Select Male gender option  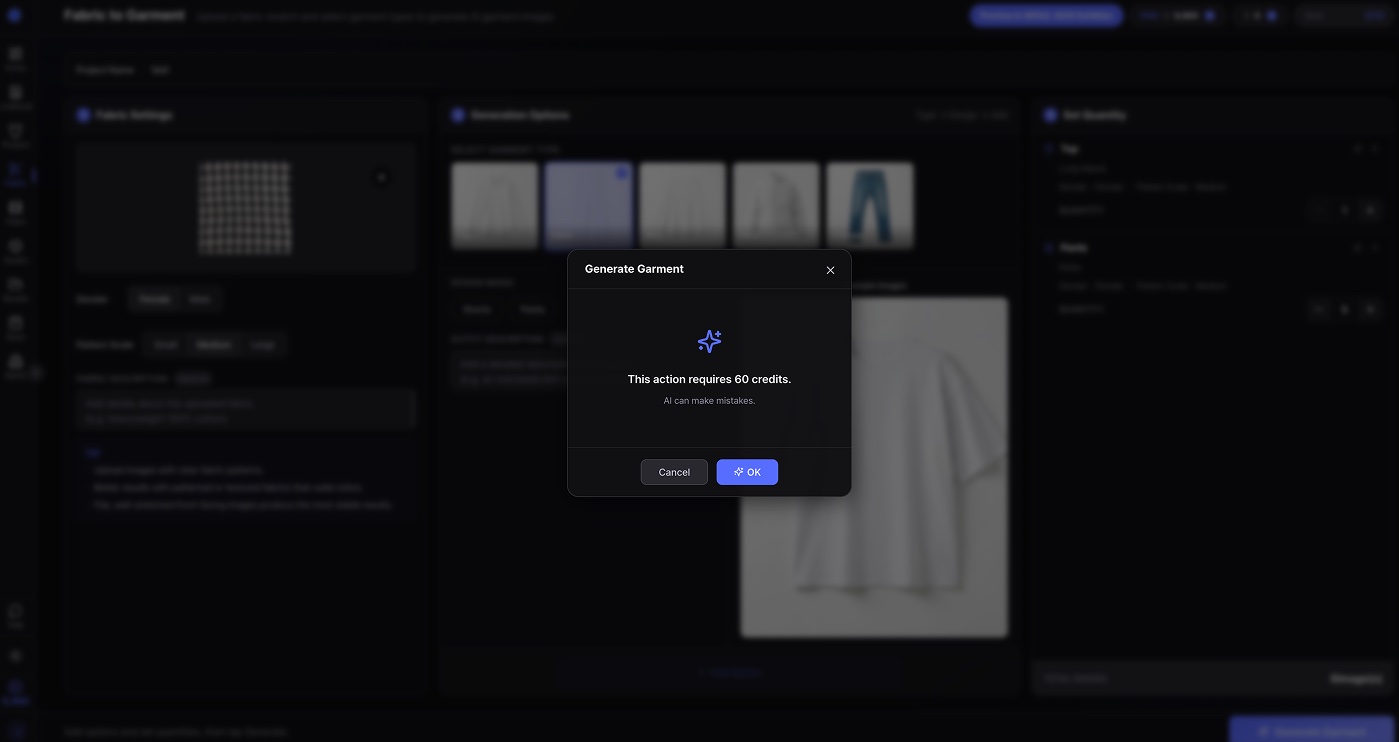(x=200, y=299)
